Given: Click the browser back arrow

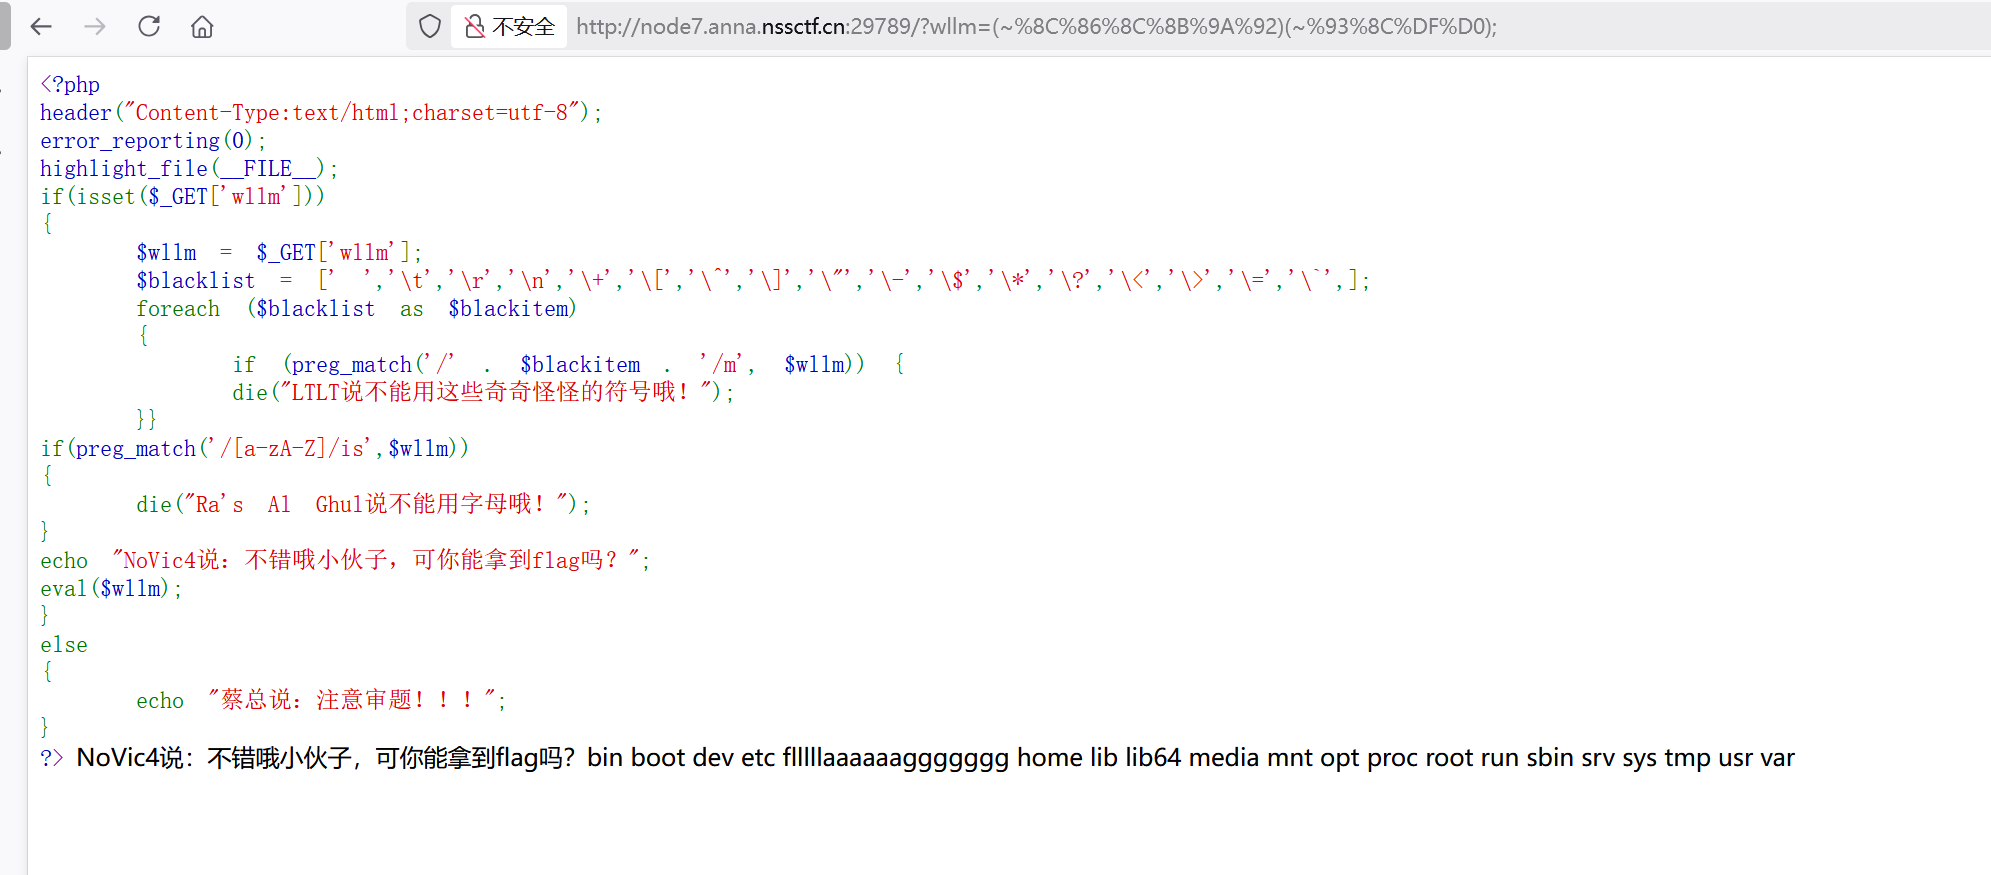Looking at the screenshot, I should 41,26.
